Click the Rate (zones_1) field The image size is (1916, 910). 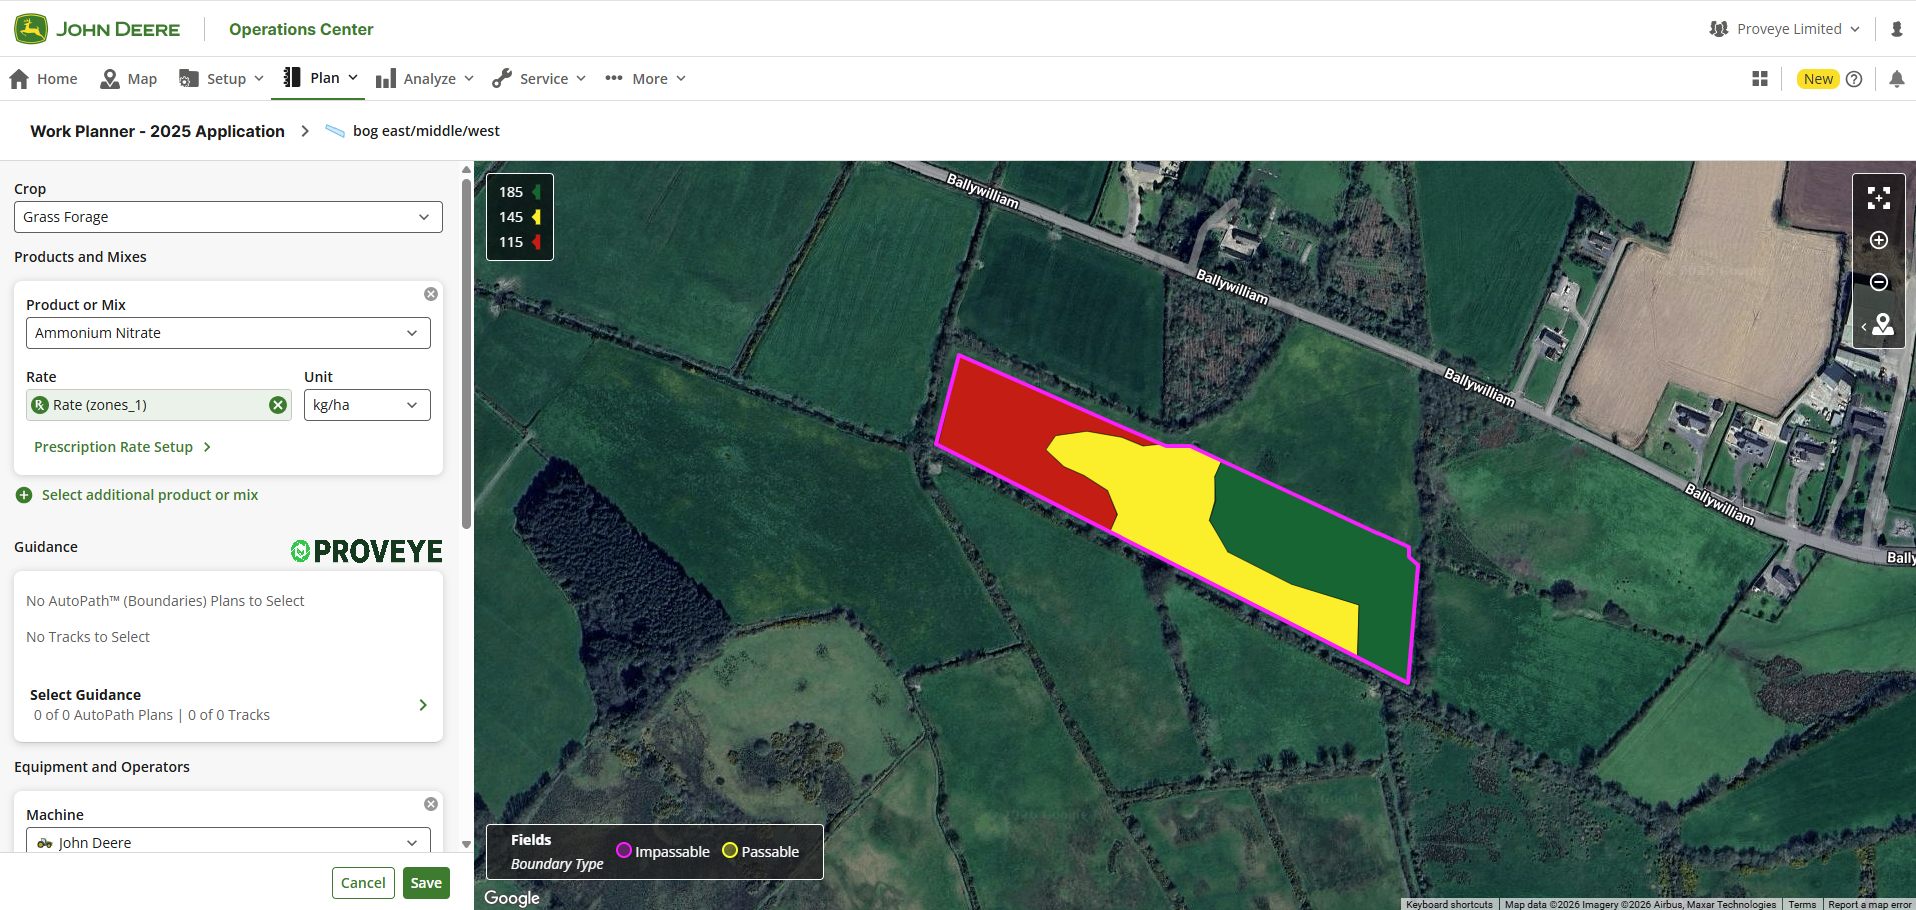[159, 405]
